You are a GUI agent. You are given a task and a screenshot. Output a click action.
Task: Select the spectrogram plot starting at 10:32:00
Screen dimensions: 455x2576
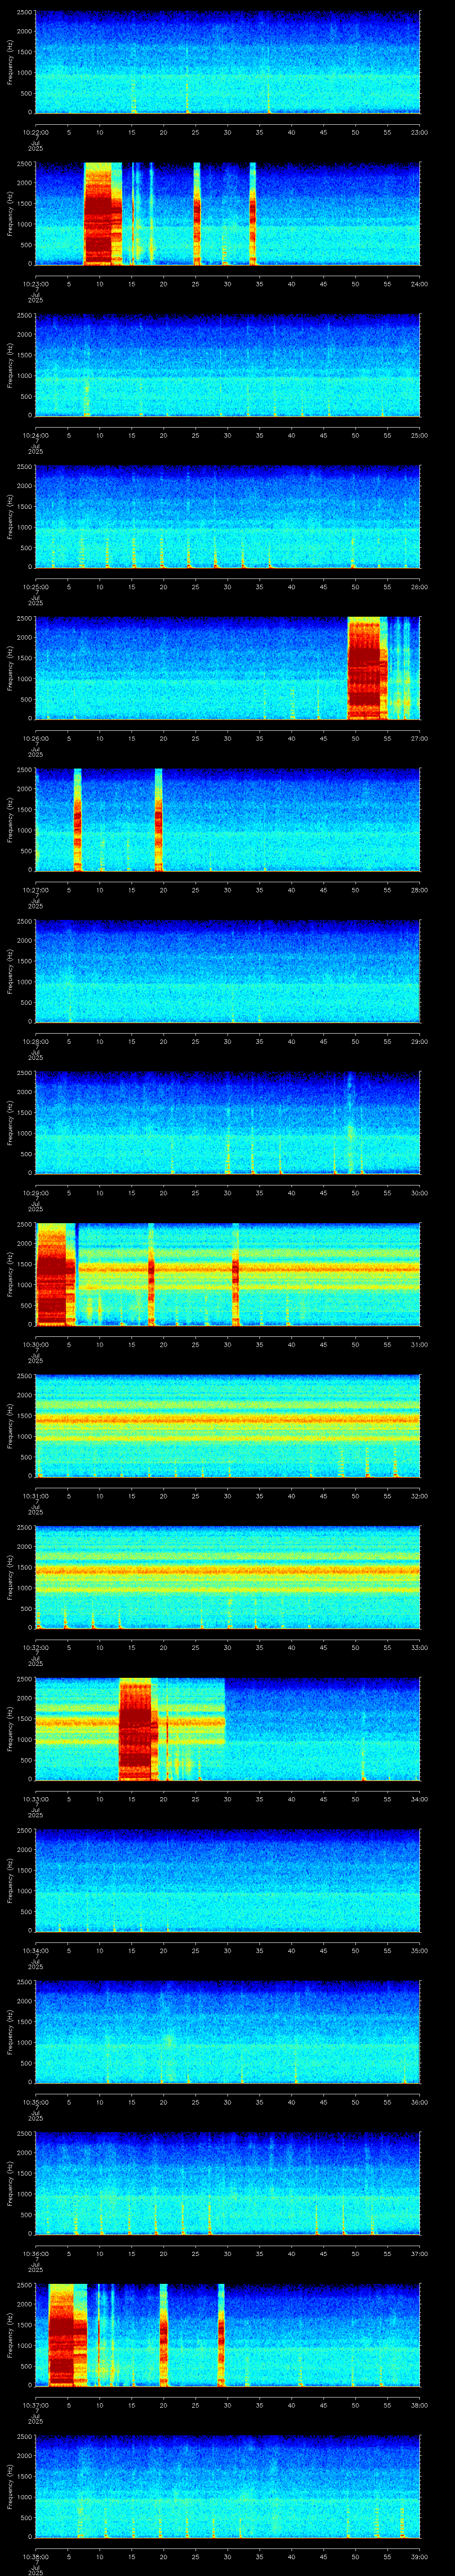(227, 1577)
